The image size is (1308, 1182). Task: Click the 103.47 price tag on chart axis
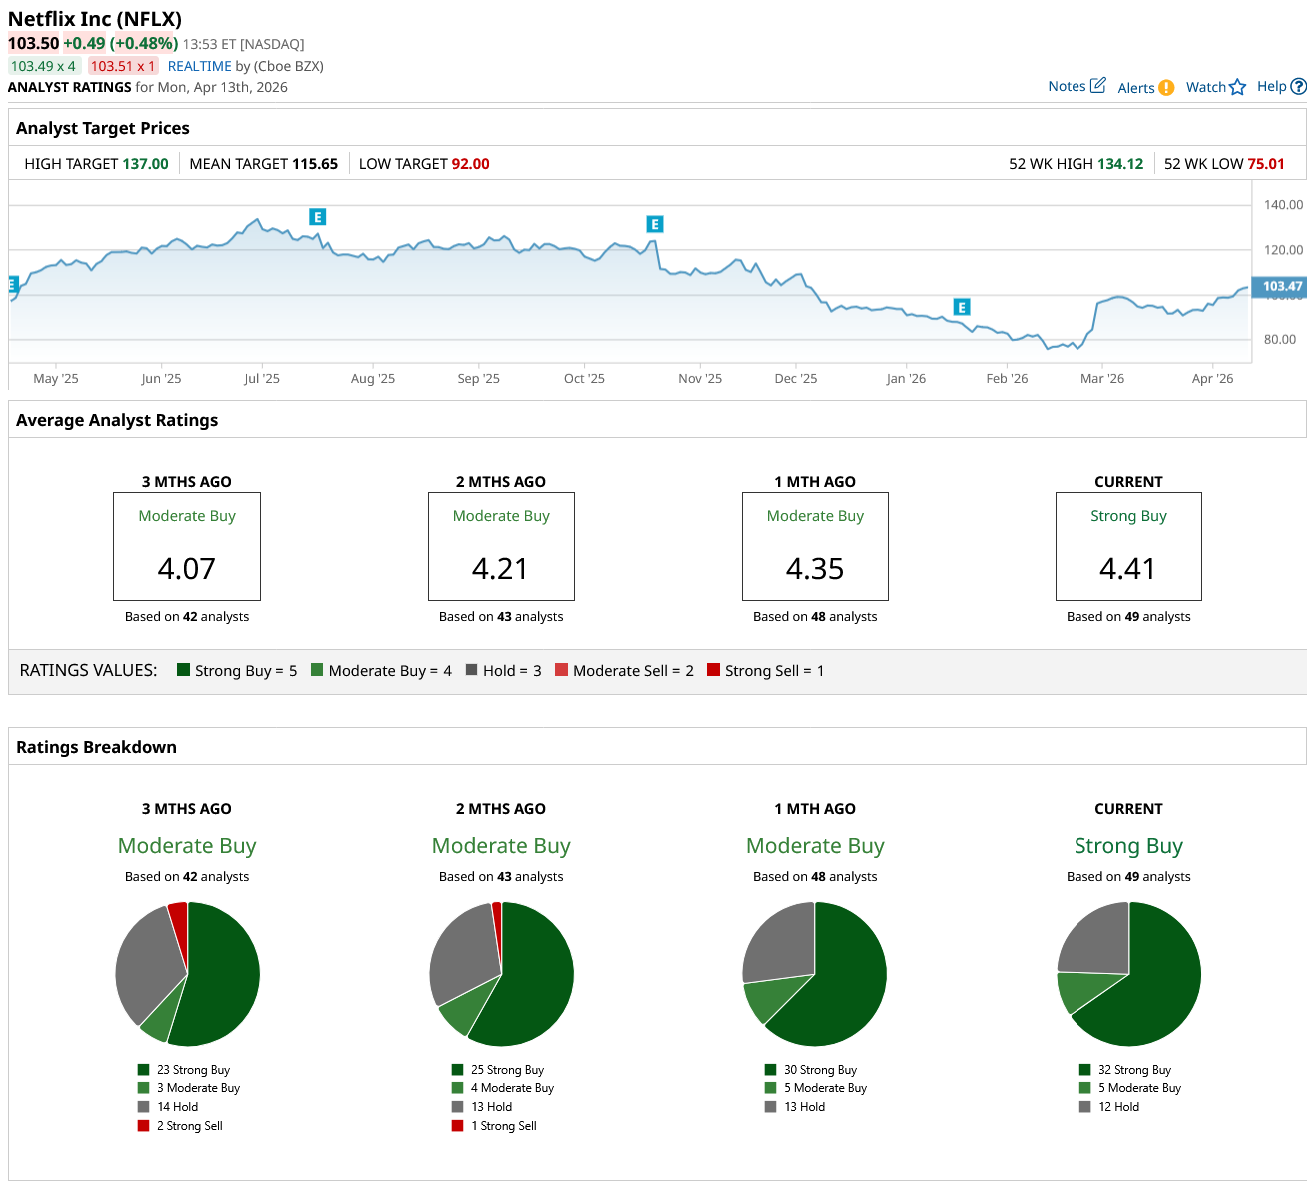pyautogui.click(x=1279, y=286)
